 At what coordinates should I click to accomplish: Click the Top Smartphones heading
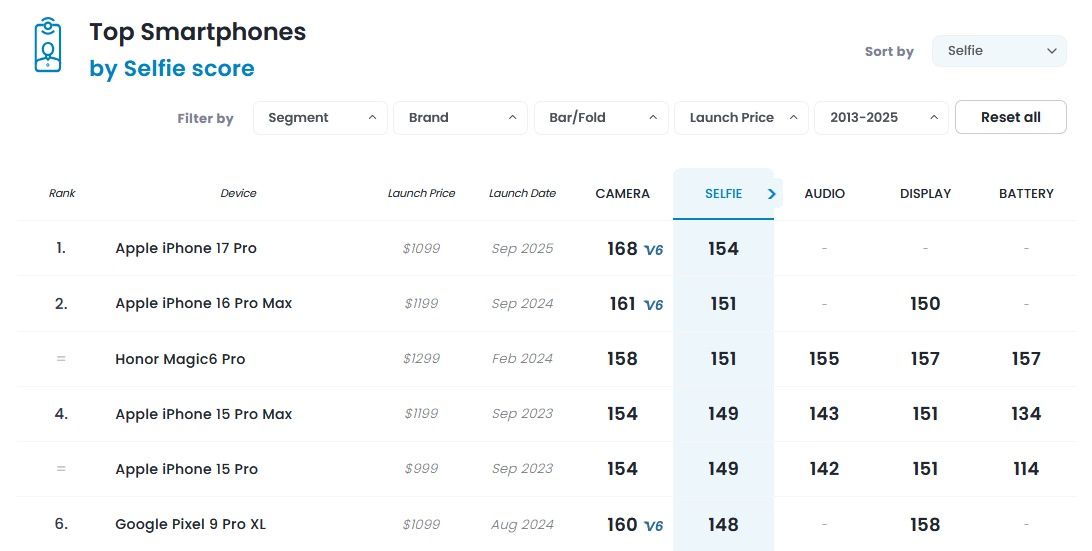click(x=198, y=32)
